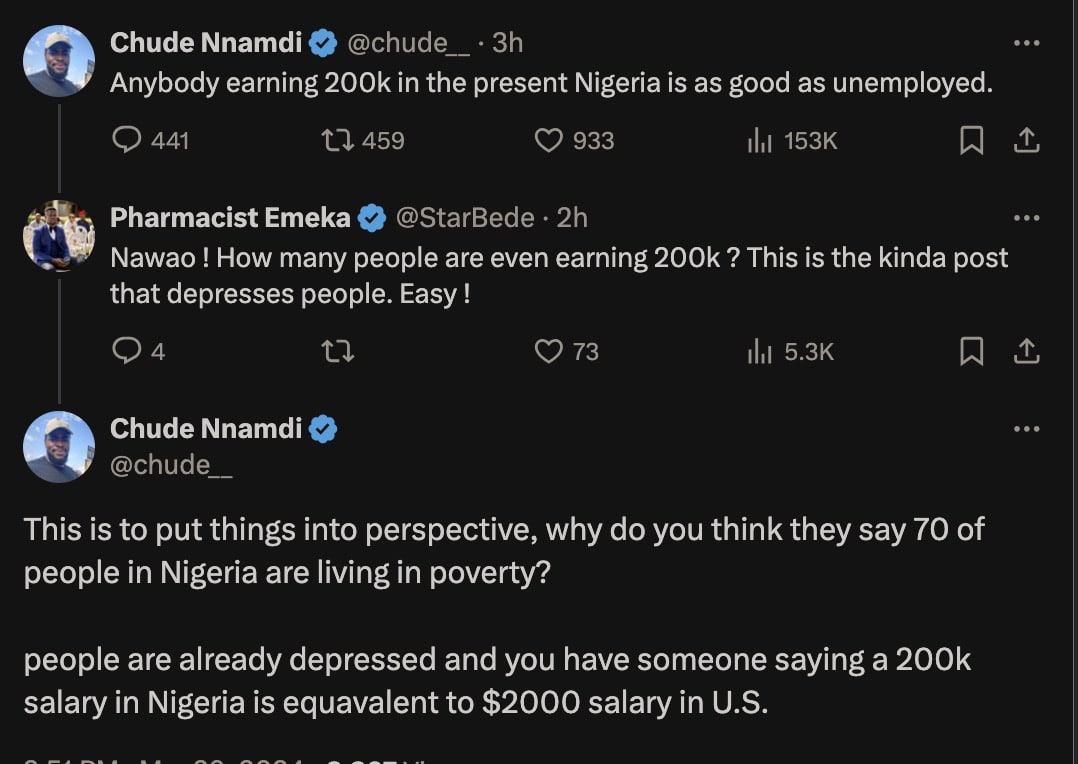Click Pharmacist Emeka's profile picture

(59, 237)
